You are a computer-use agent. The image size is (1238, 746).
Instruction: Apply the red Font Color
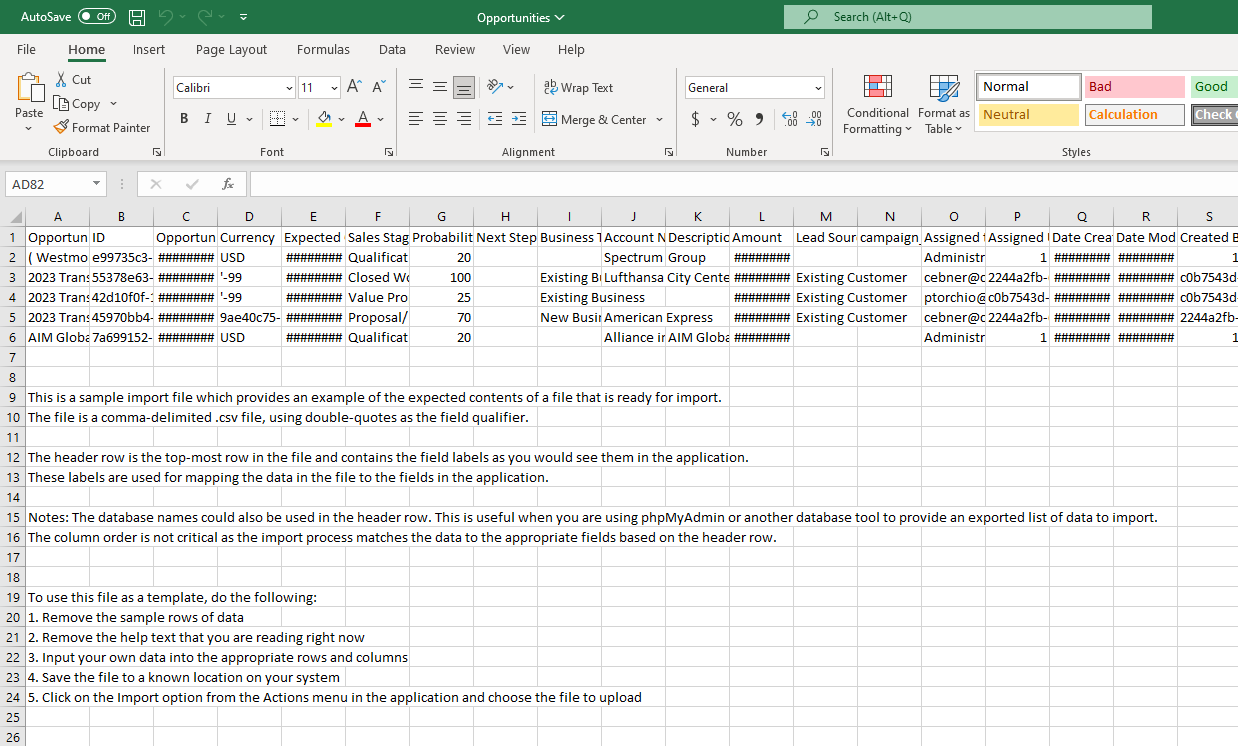(363, 119)
